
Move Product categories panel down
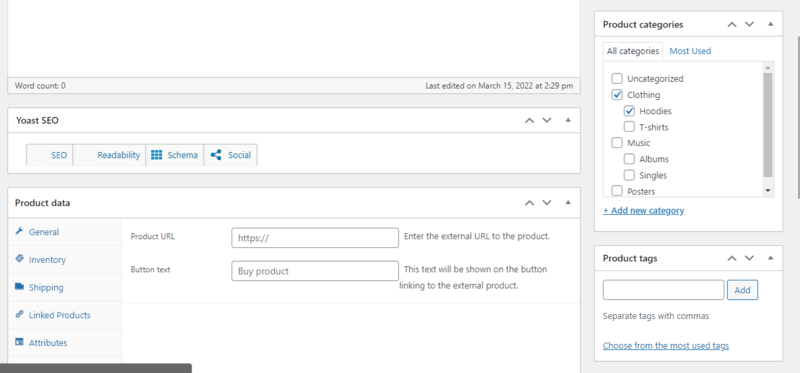pyautogui.click(x=749, y=24)
